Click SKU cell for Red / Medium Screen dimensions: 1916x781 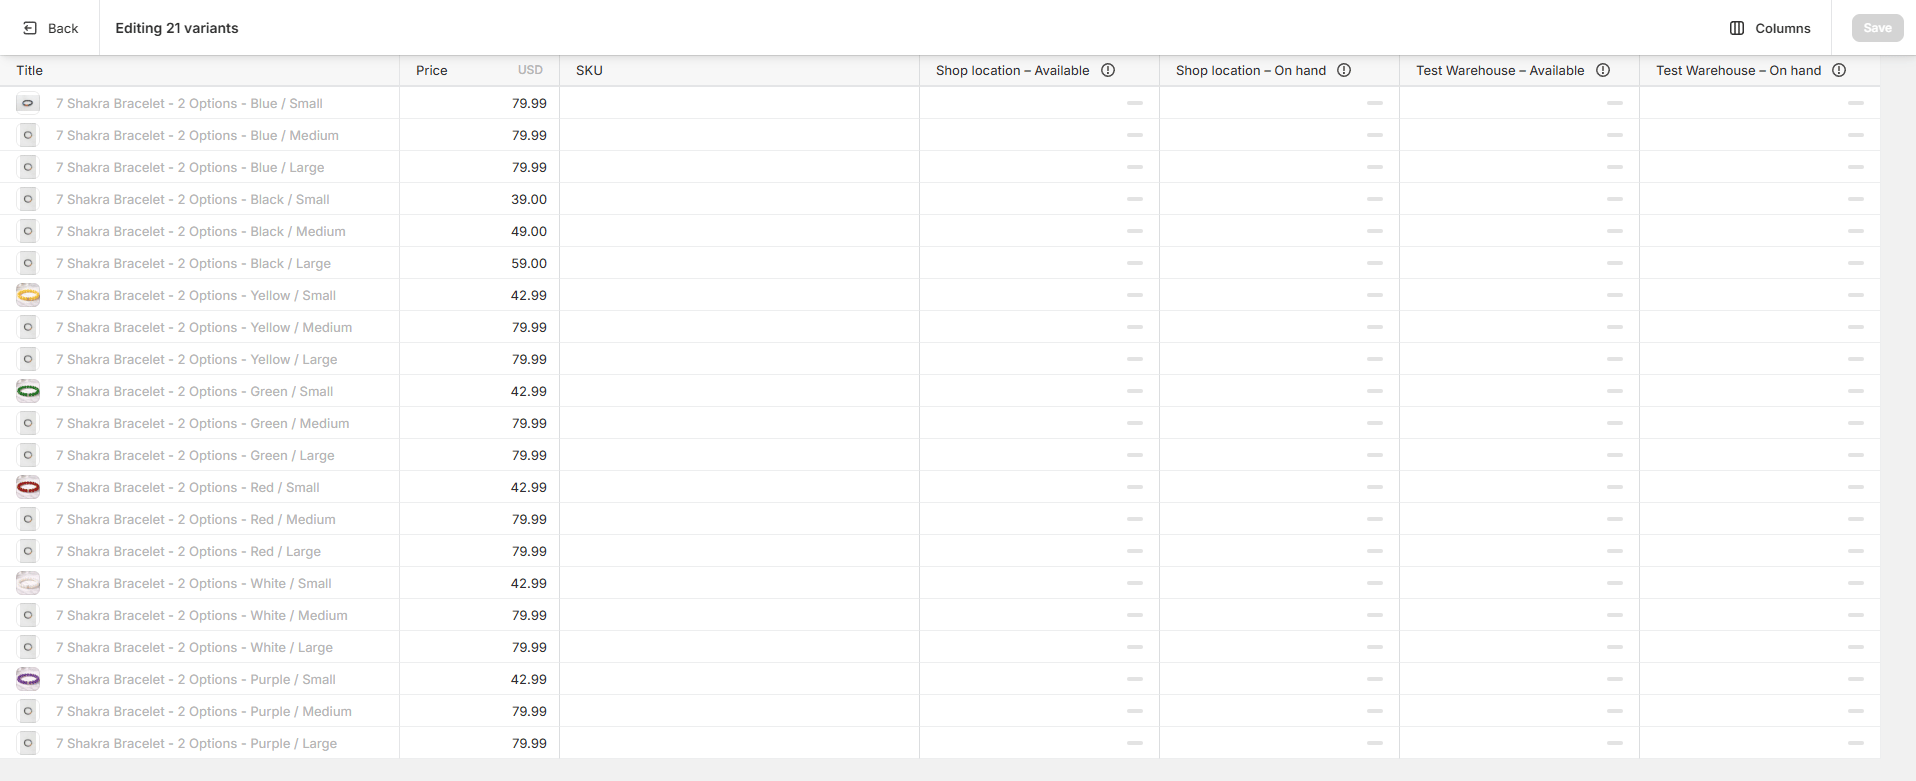740,519
